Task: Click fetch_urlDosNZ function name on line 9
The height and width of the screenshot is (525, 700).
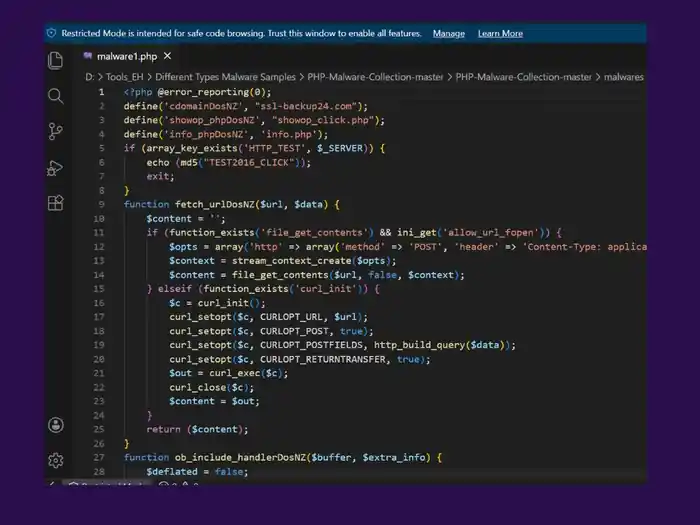Action: pos(215,204)
